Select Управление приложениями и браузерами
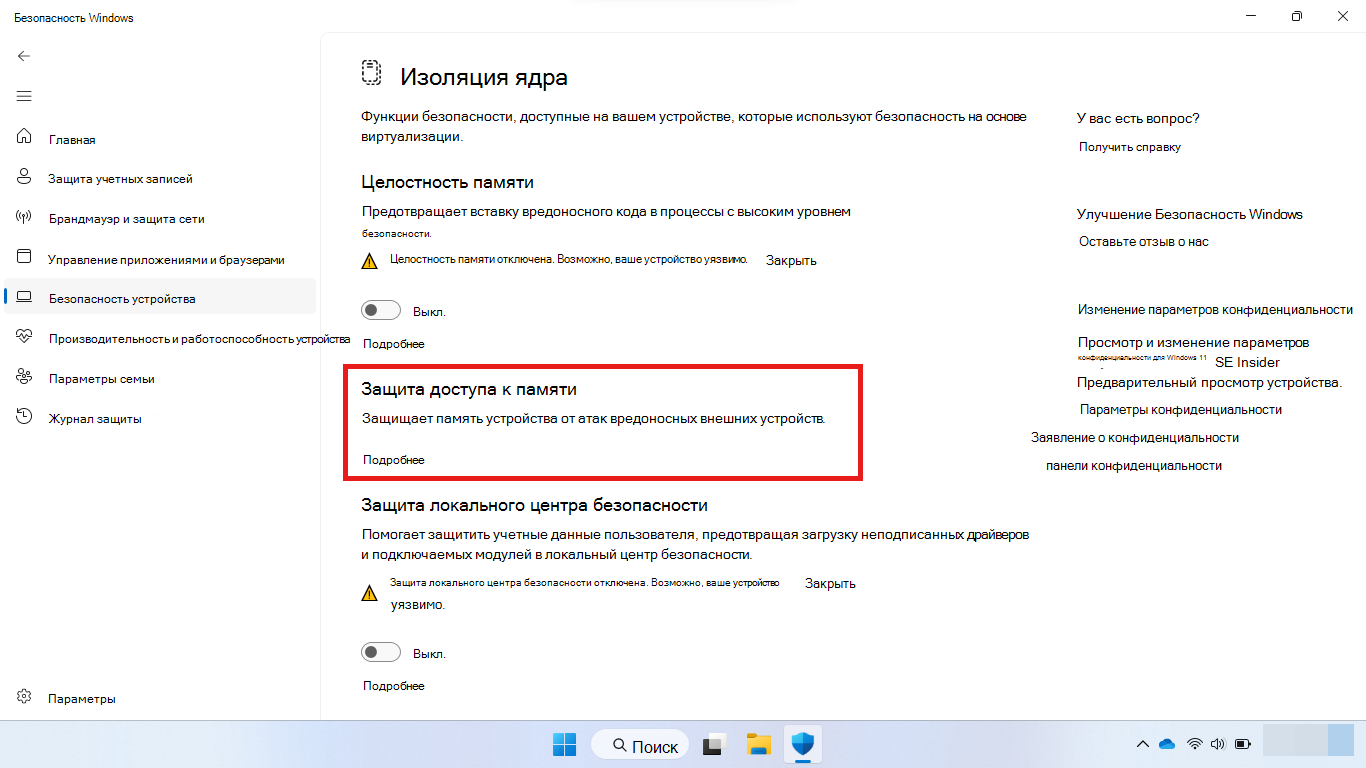Screen dimensions: 1366x768 pos(166,260)
